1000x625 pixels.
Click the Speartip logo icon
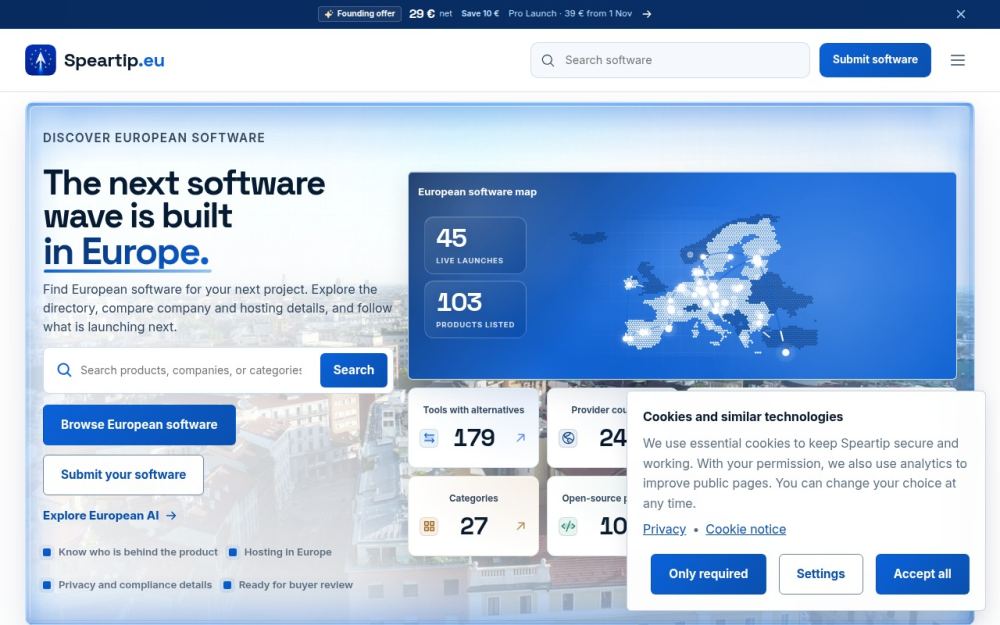[x=40, y=60]
